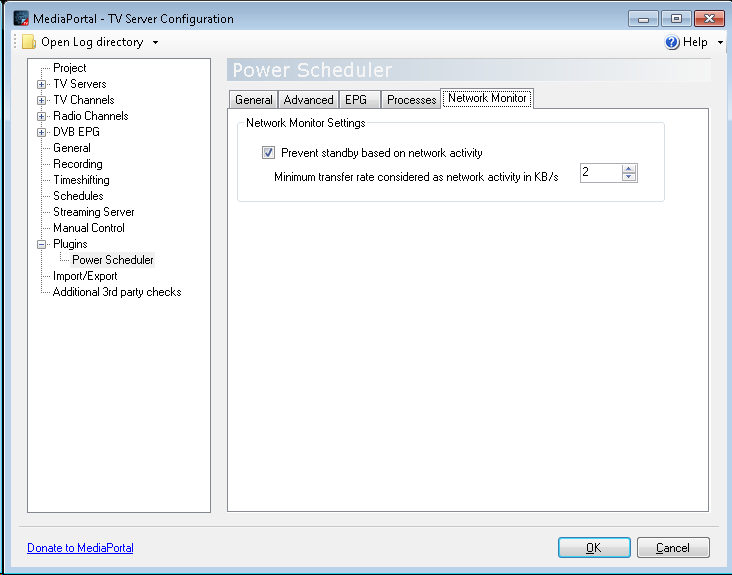Open the Donate to MediaPortal link
Image resolution: width=732 pixels, height=575 pixels.
point(80,547)
